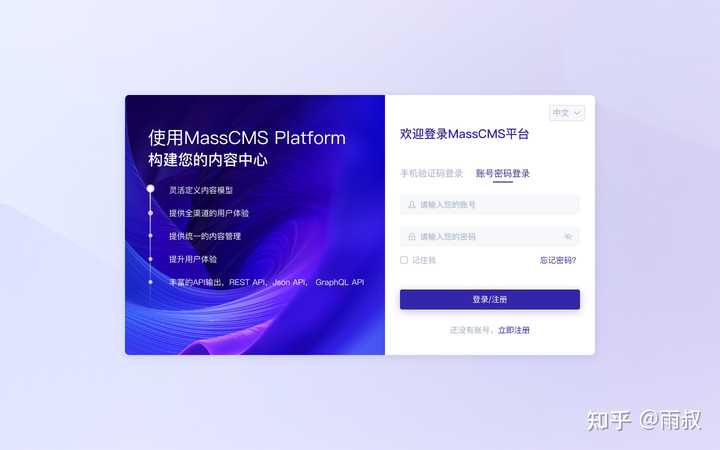Viewport: 720px width, 450px height.
Task: Click the 还没有账号 text
Action: 470,330
